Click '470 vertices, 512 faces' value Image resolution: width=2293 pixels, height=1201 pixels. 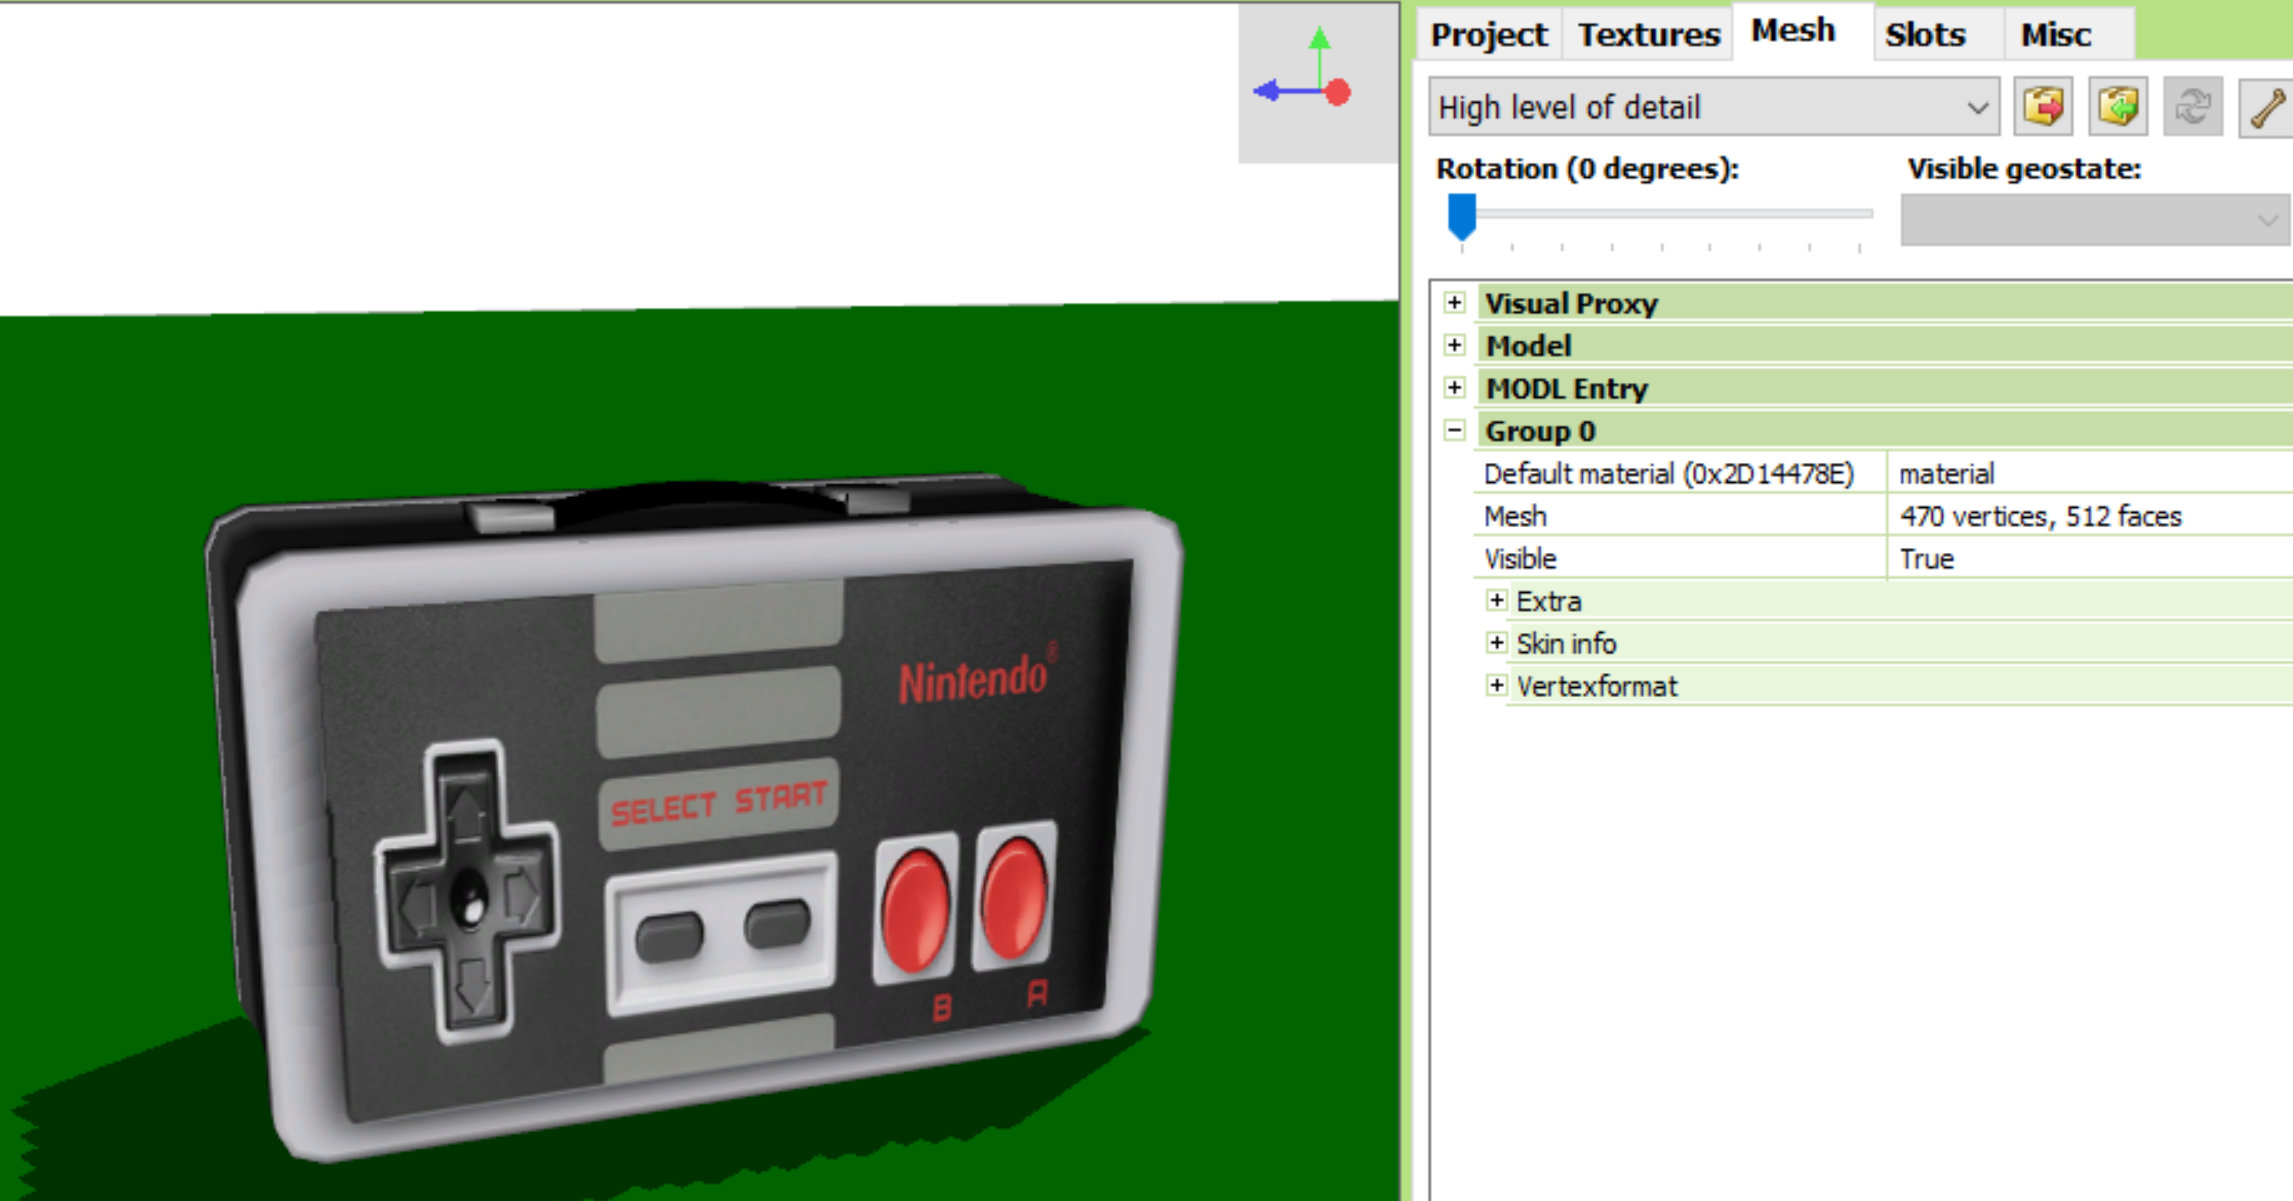[2040, 516]
